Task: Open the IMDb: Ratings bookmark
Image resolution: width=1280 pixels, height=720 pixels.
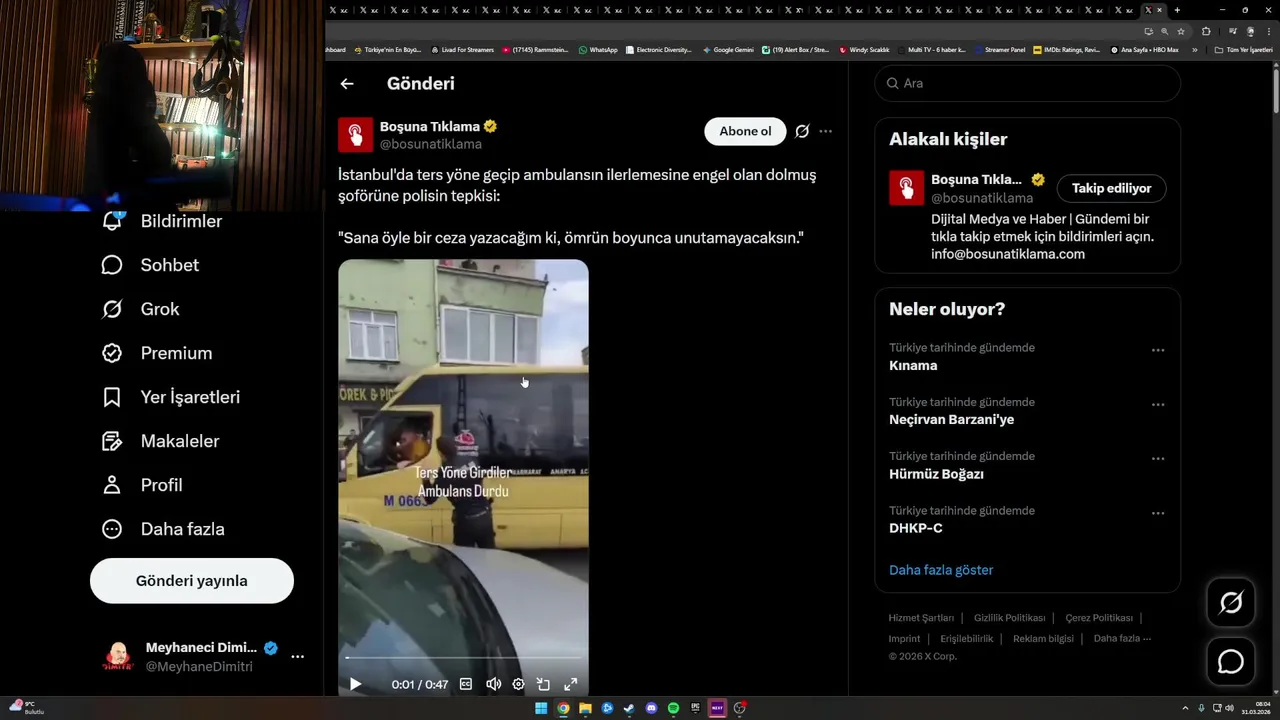Action: click(x=1067, y=49)
